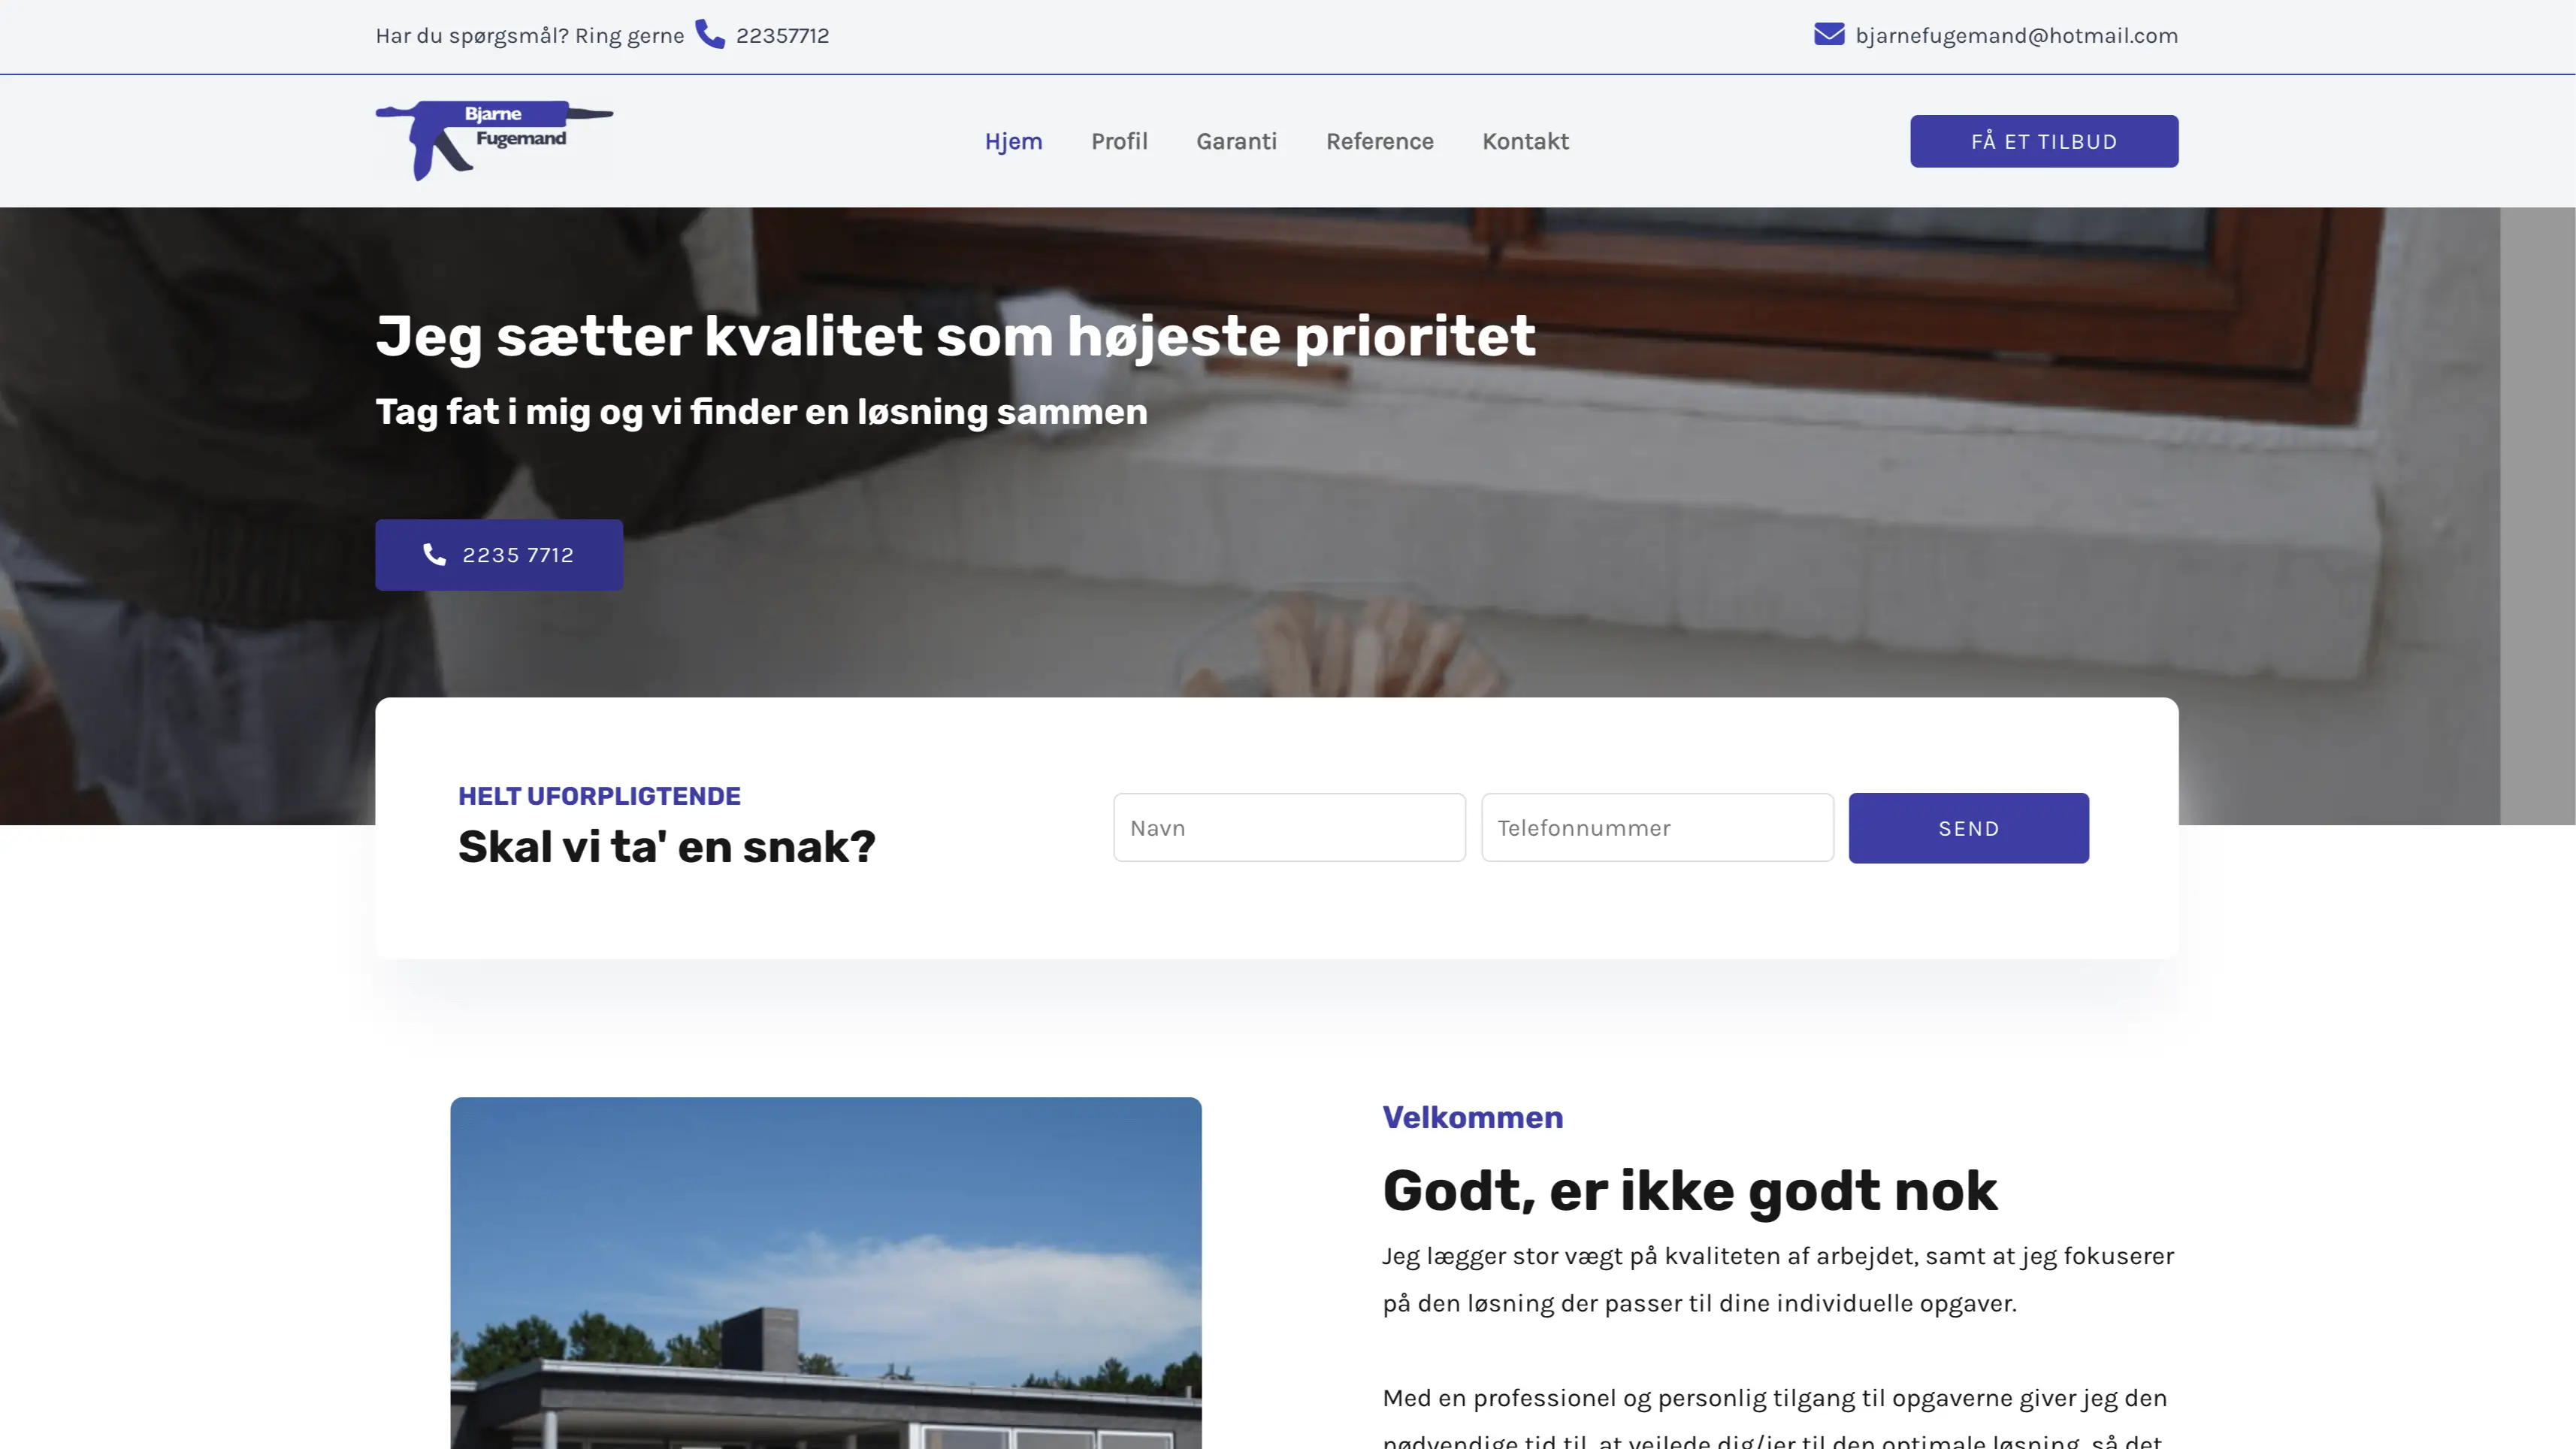The width and height of the screenshot is (2576, 1449).
Task: Open the Hjem menu item
Action: click(1013, 141)
